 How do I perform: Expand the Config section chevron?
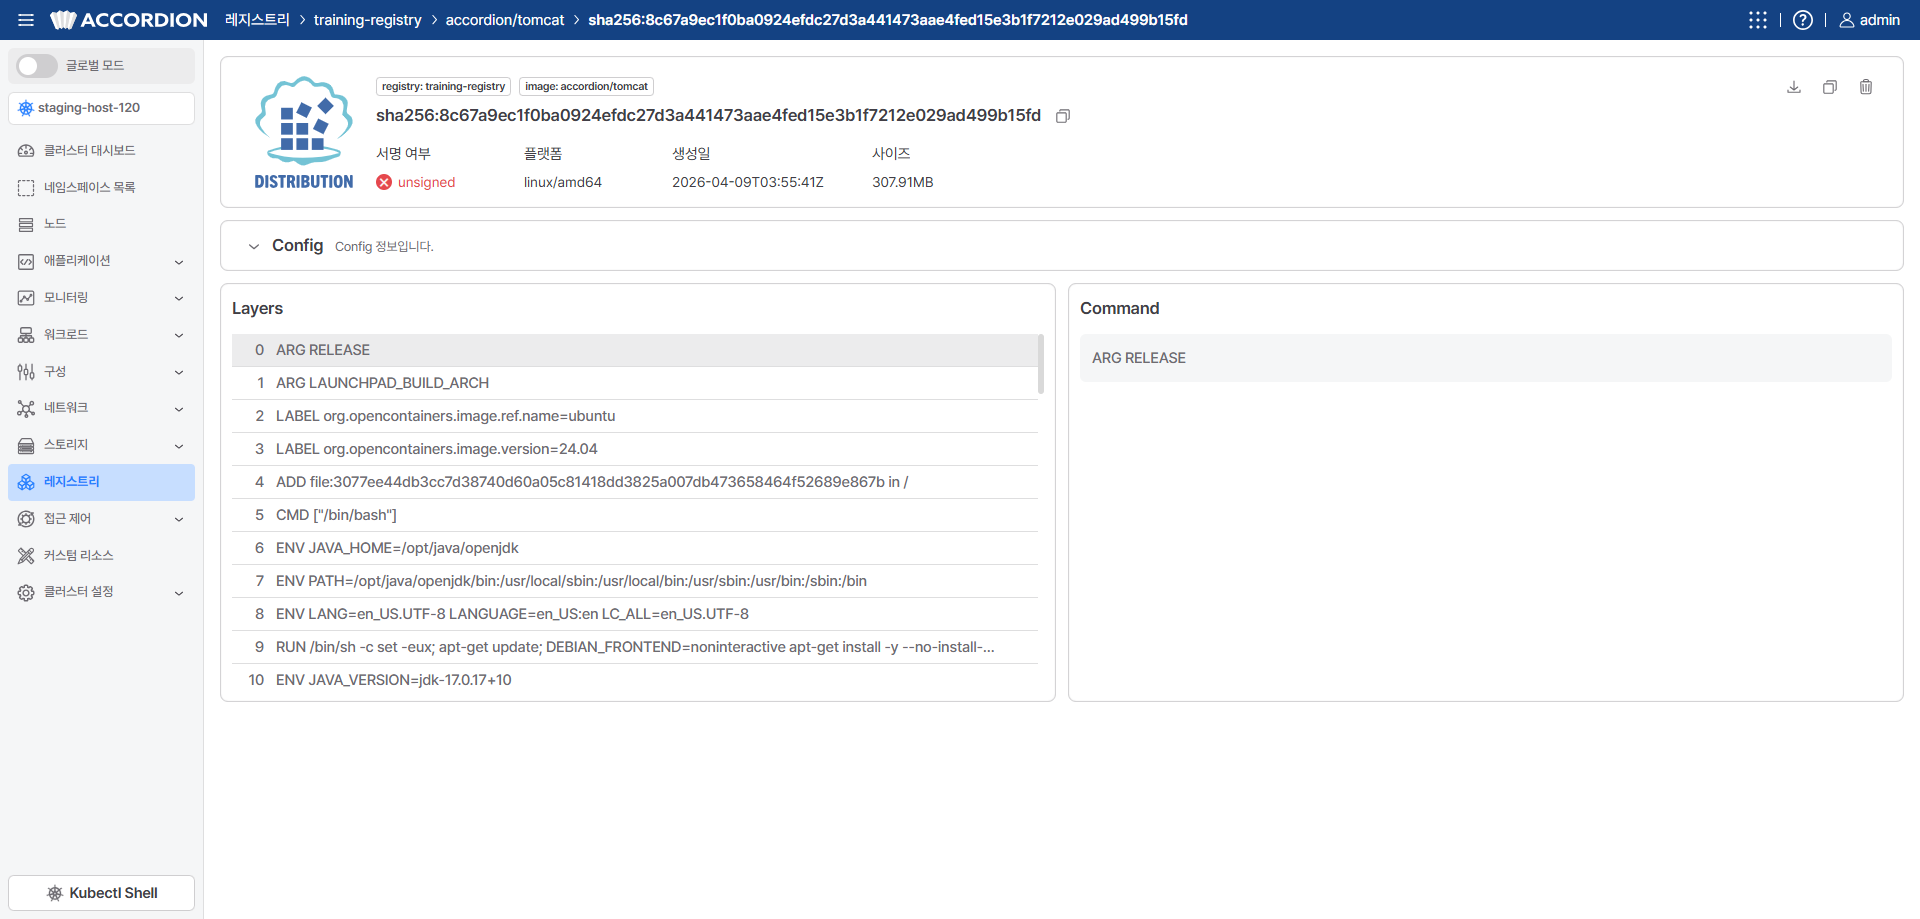pyautogui.click(x=254, y=246)
